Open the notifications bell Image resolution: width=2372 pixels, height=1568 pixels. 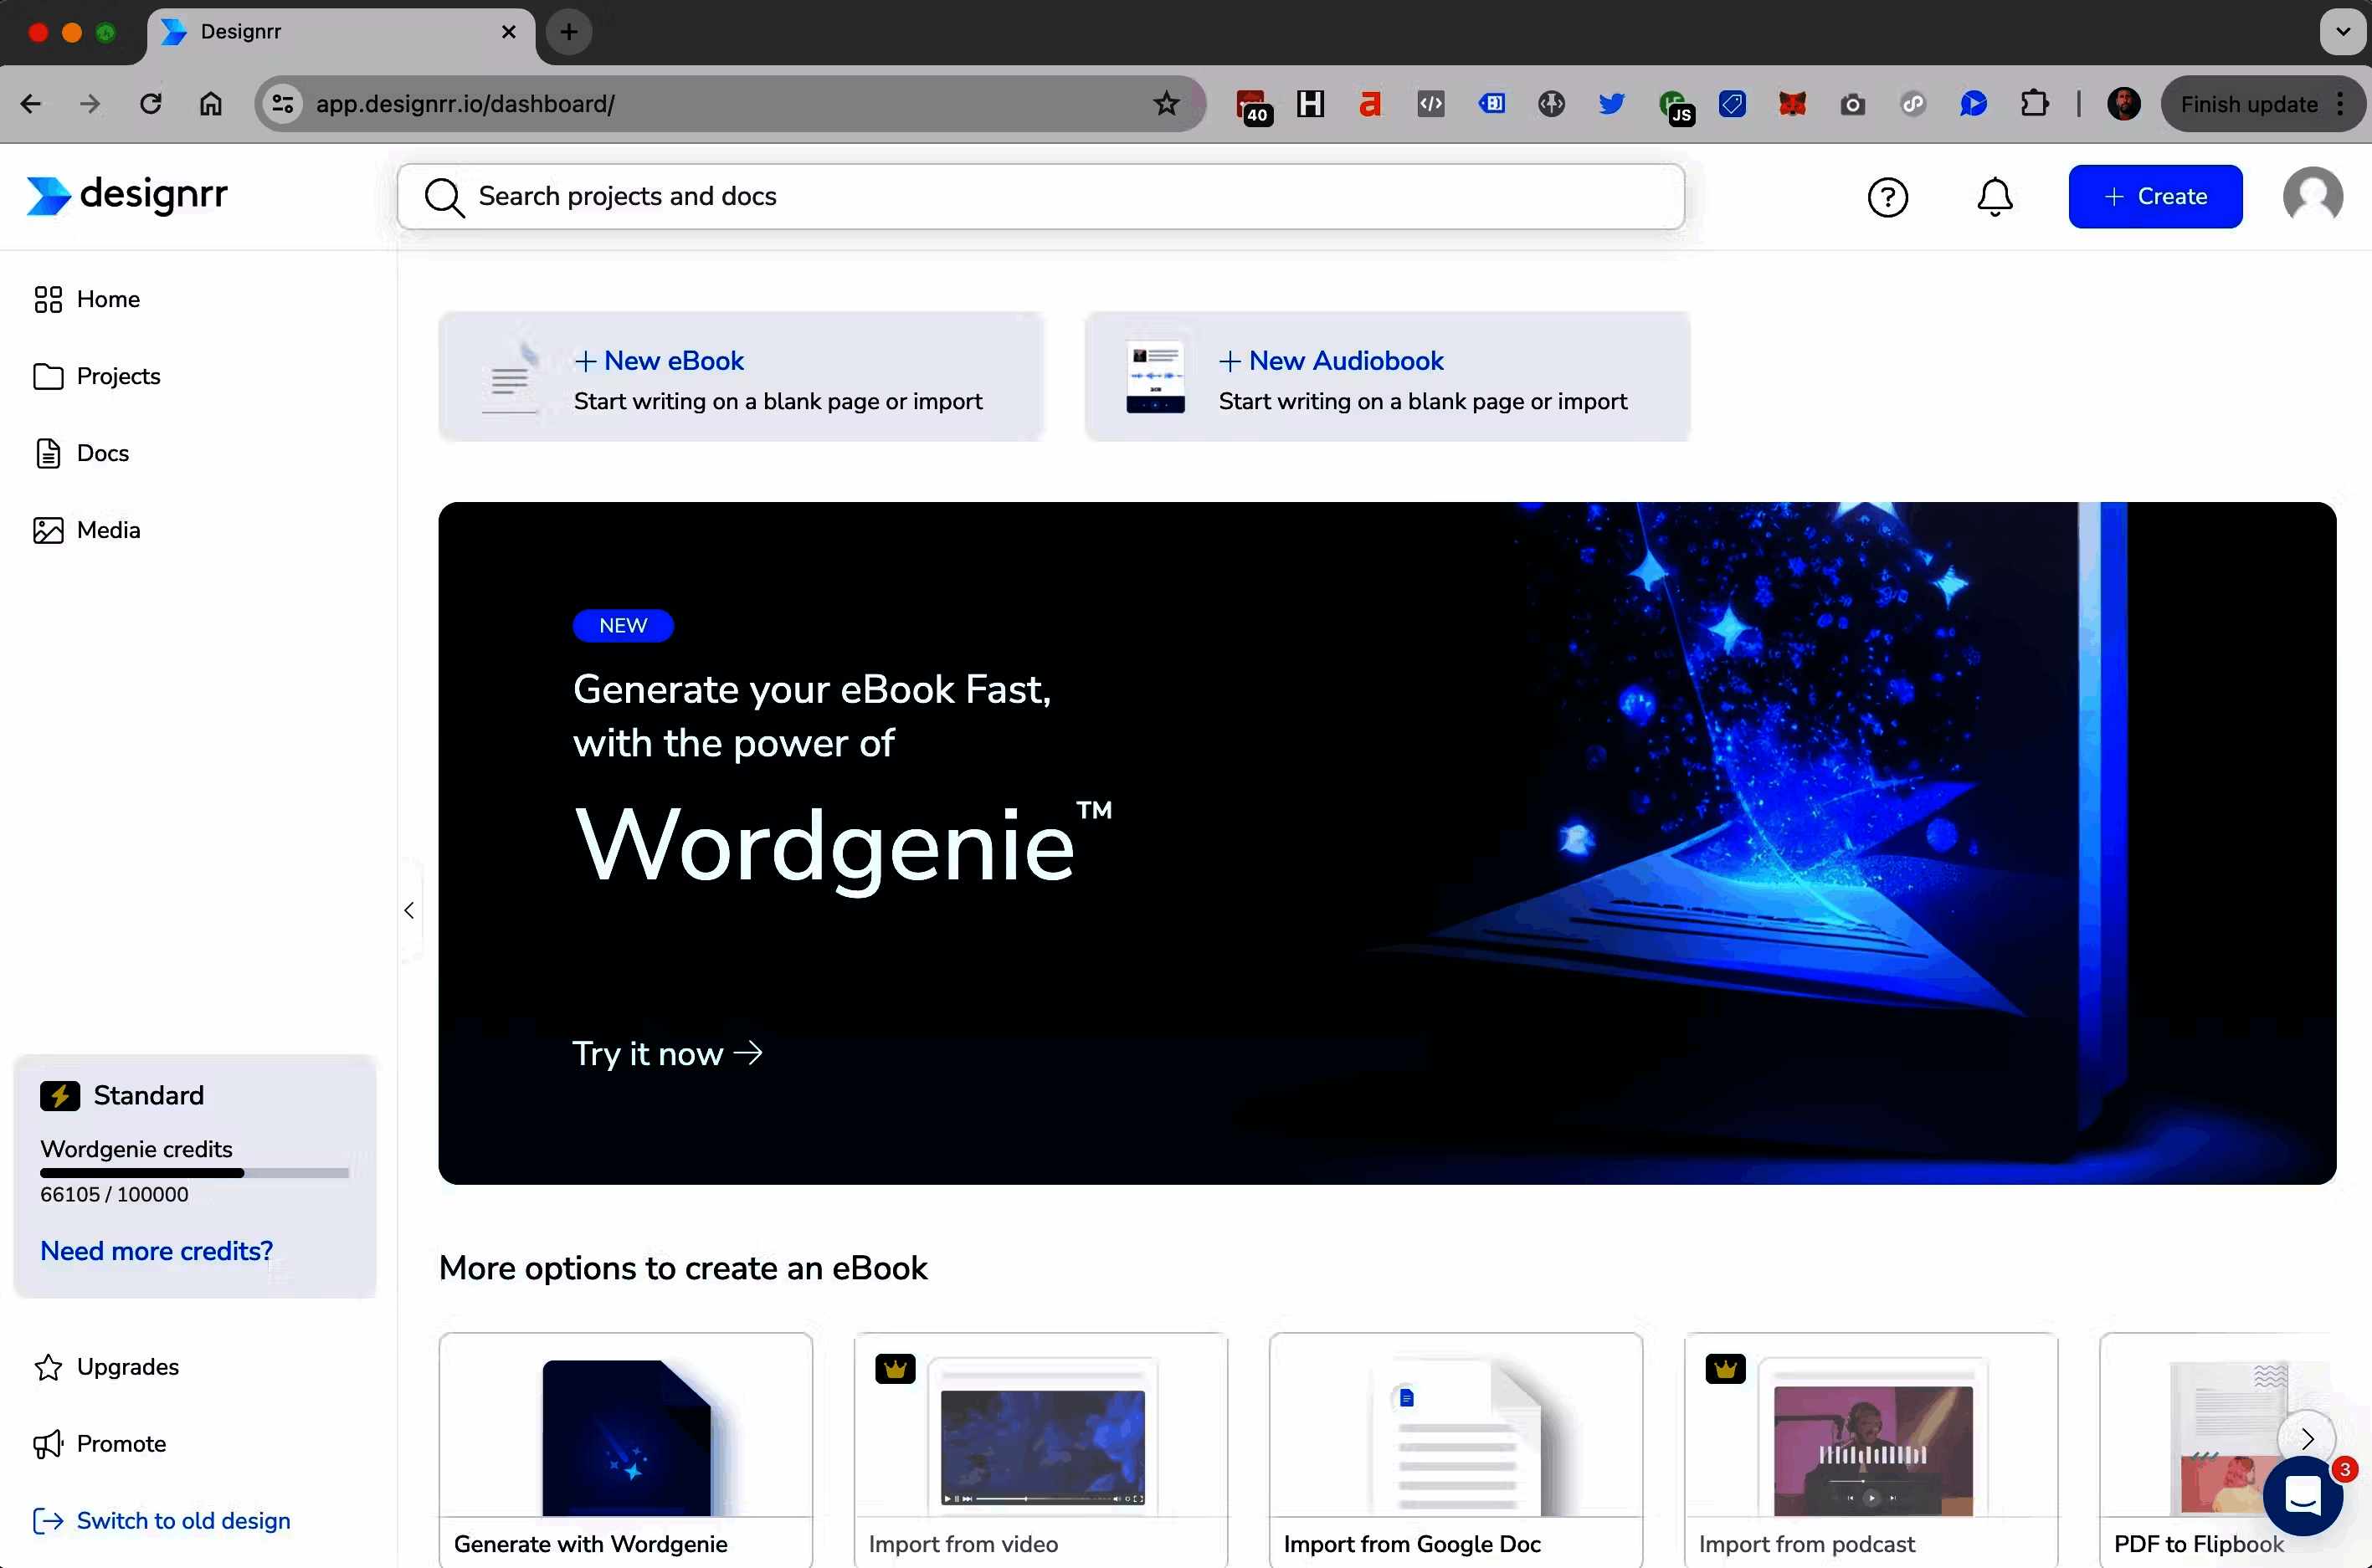tap(1994, 197)
